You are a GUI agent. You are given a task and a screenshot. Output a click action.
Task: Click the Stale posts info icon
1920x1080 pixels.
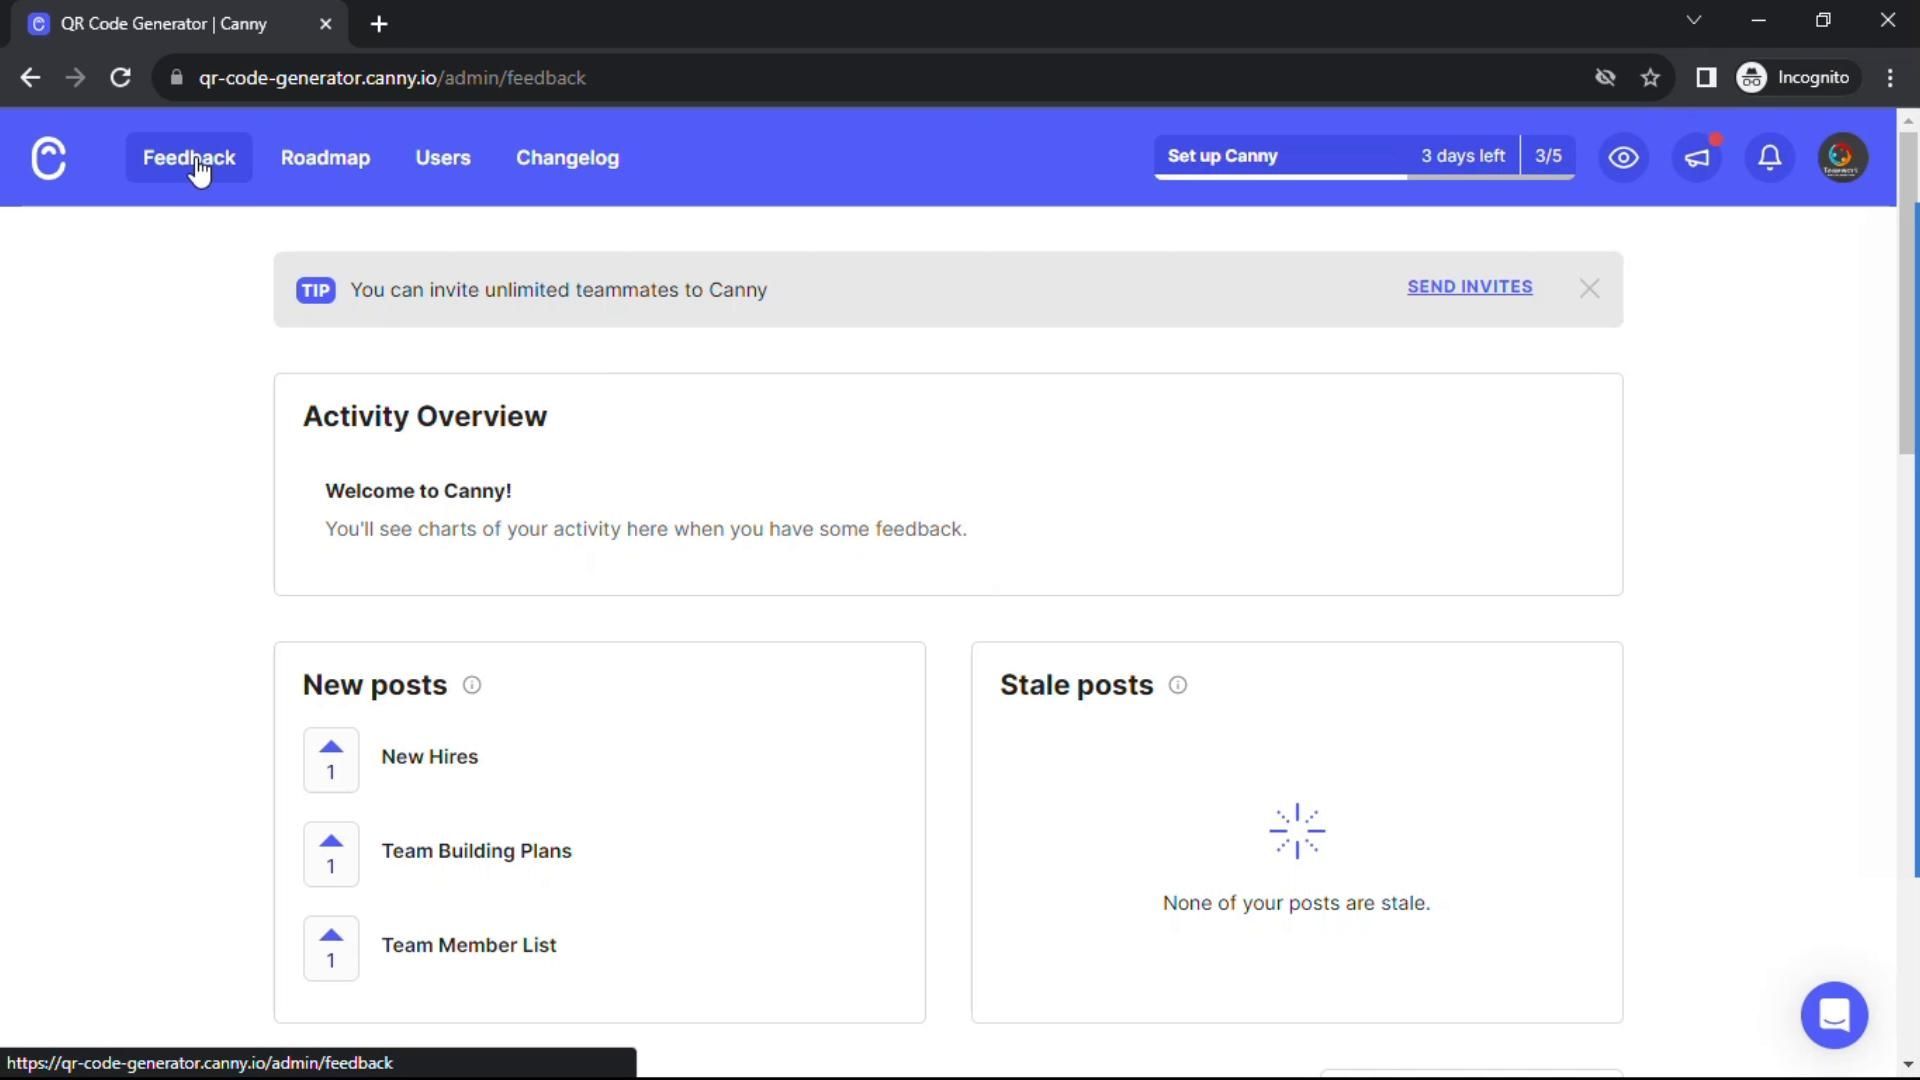[x=1178, y=685]
